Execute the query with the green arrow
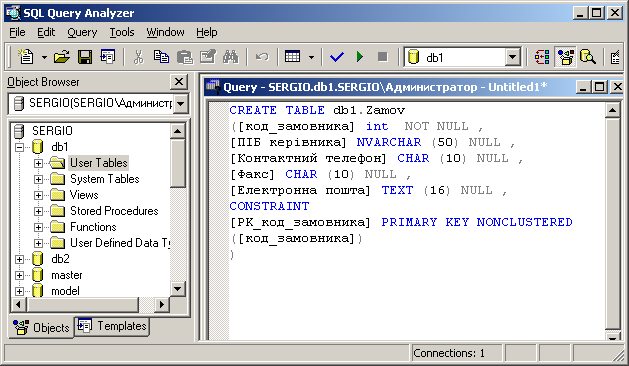Image resolution: width=629 pixels, height=366 pixels. coord(360,57)
